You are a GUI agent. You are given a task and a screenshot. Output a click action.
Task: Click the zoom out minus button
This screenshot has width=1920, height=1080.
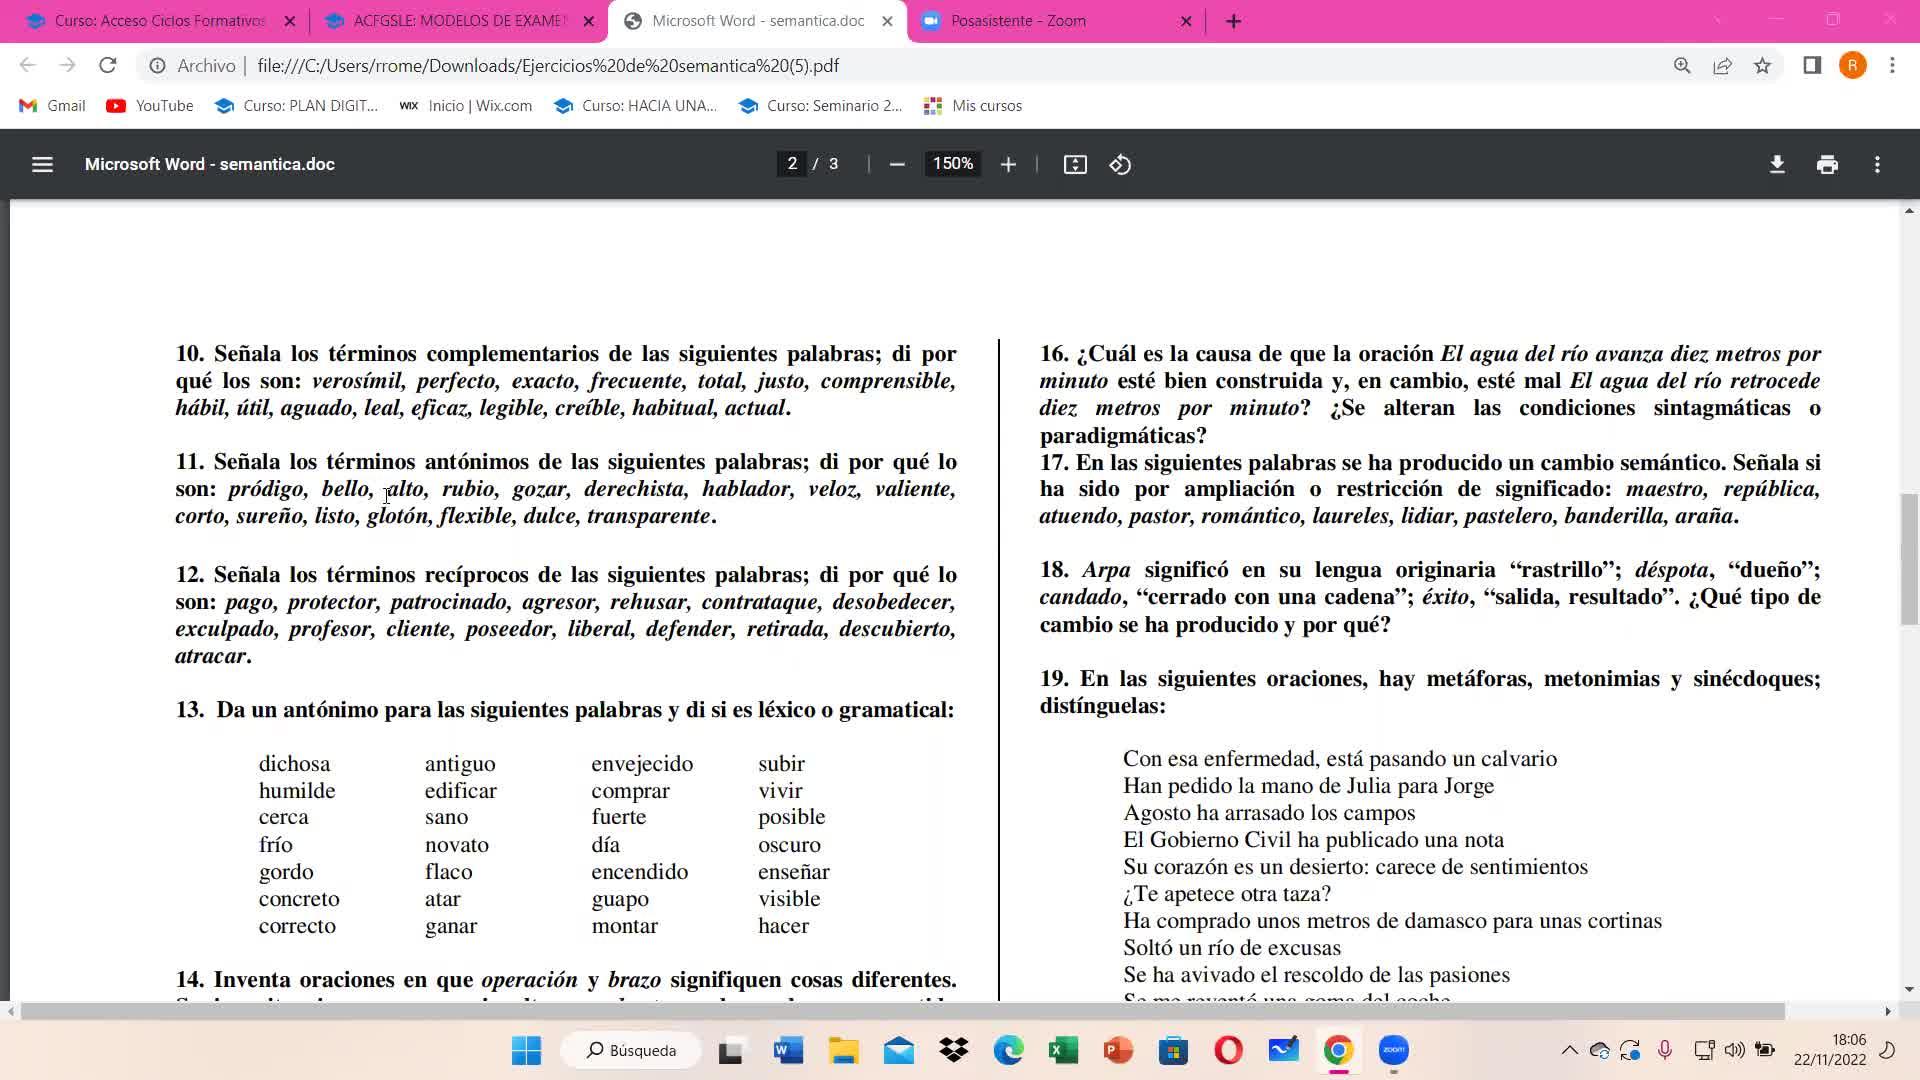coord(897,164)
